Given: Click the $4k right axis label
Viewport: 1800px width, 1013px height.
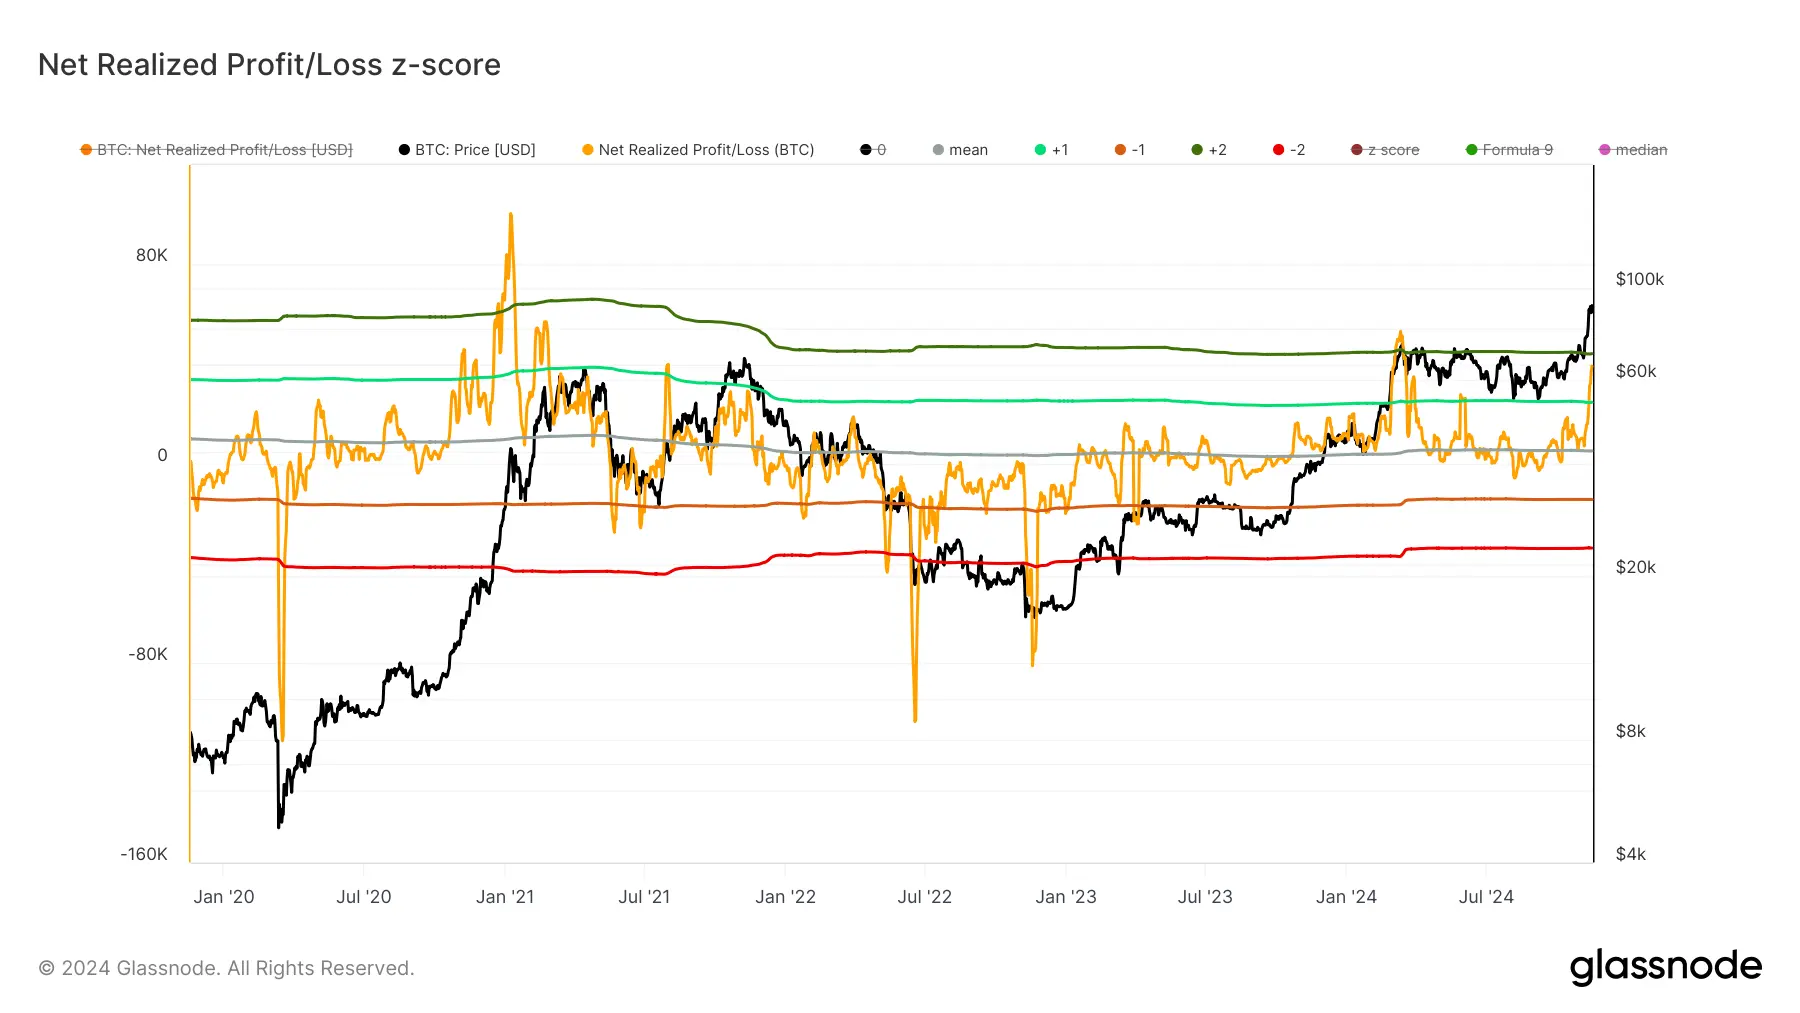Looking at the screenshot, I should click(x=1631, y=854).
